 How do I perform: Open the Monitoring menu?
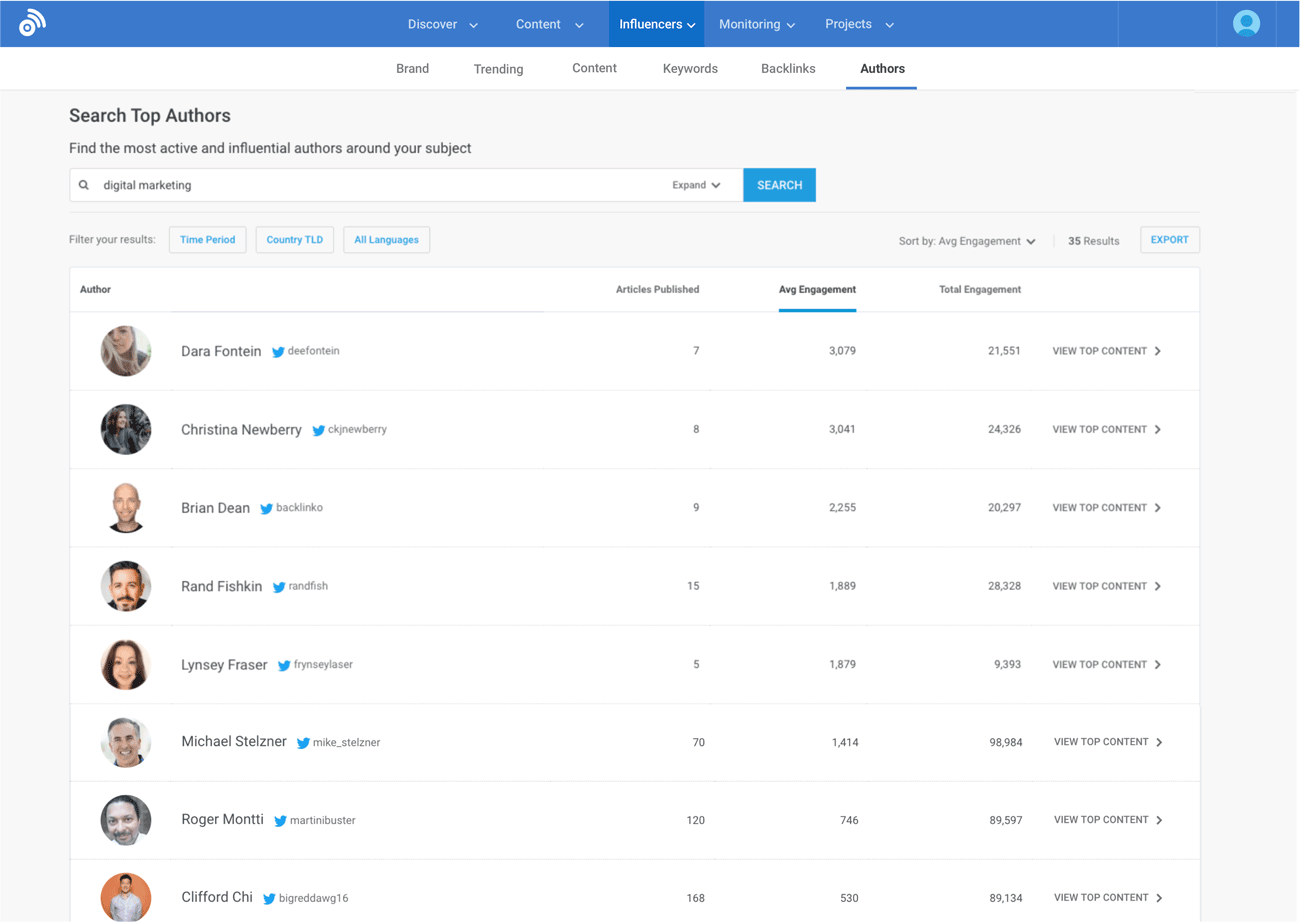(757, 22)
